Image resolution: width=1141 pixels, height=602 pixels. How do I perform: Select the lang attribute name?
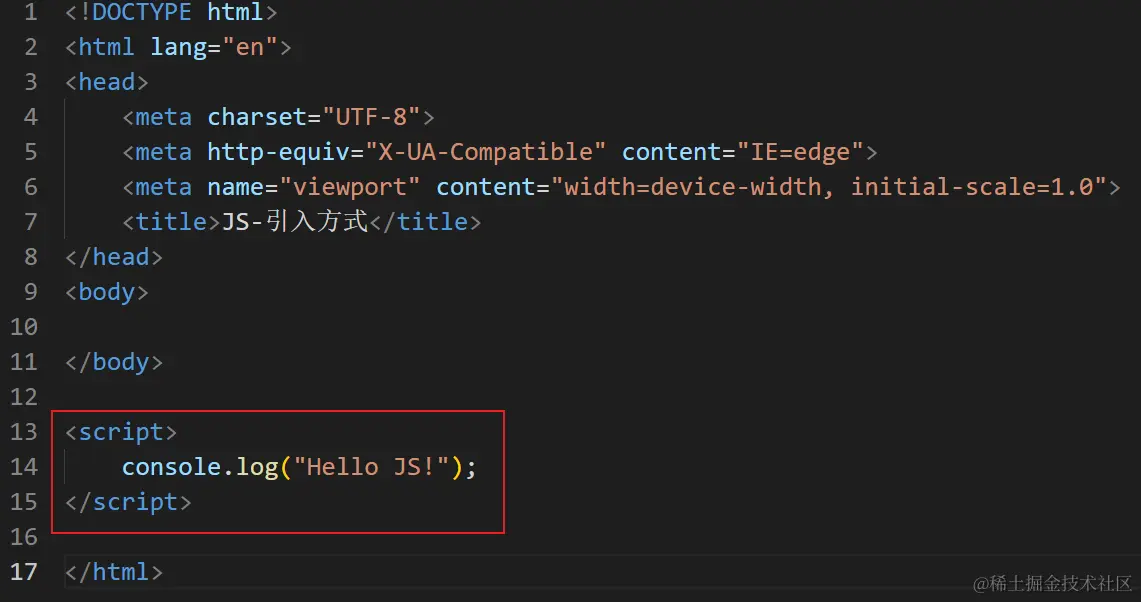coord(178,47)
